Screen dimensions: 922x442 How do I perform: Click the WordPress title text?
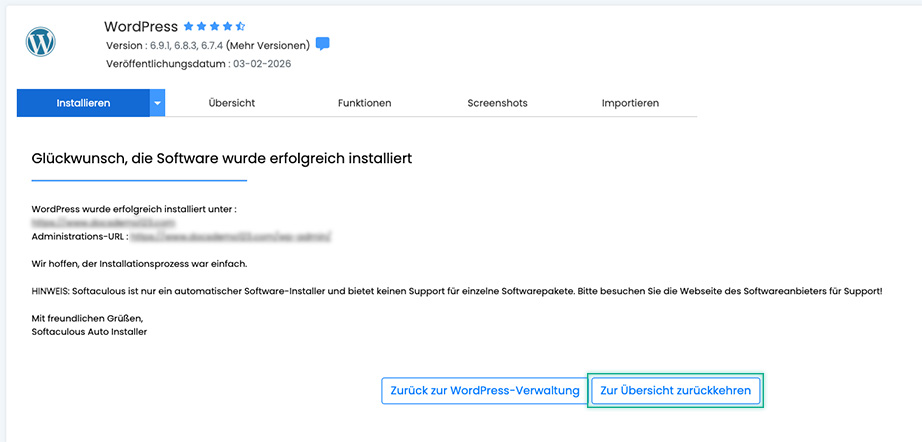tap(140, 26)
